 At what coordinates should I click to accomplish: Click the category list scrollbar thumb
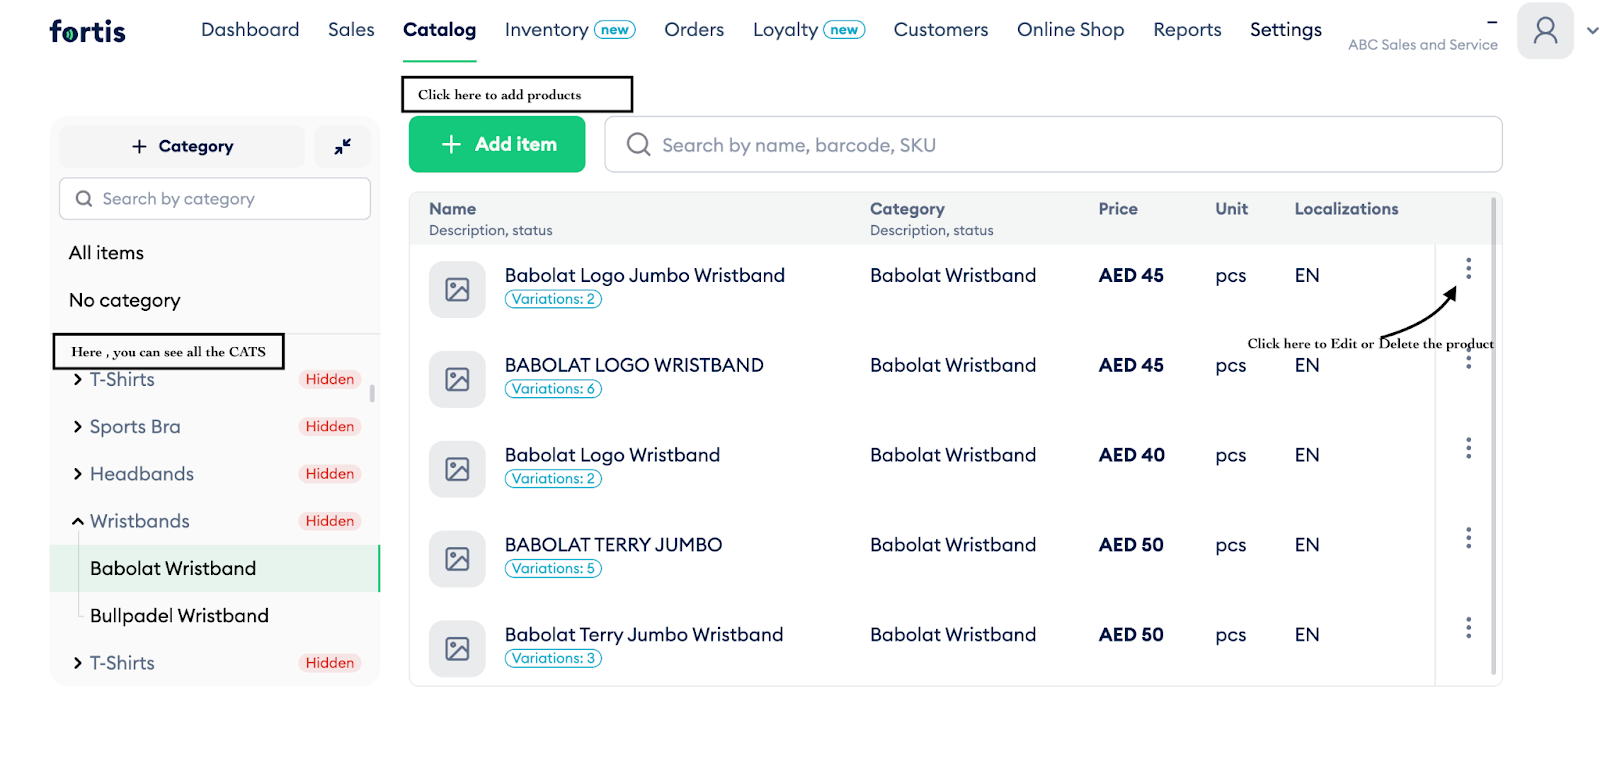[x=372, y=393]
